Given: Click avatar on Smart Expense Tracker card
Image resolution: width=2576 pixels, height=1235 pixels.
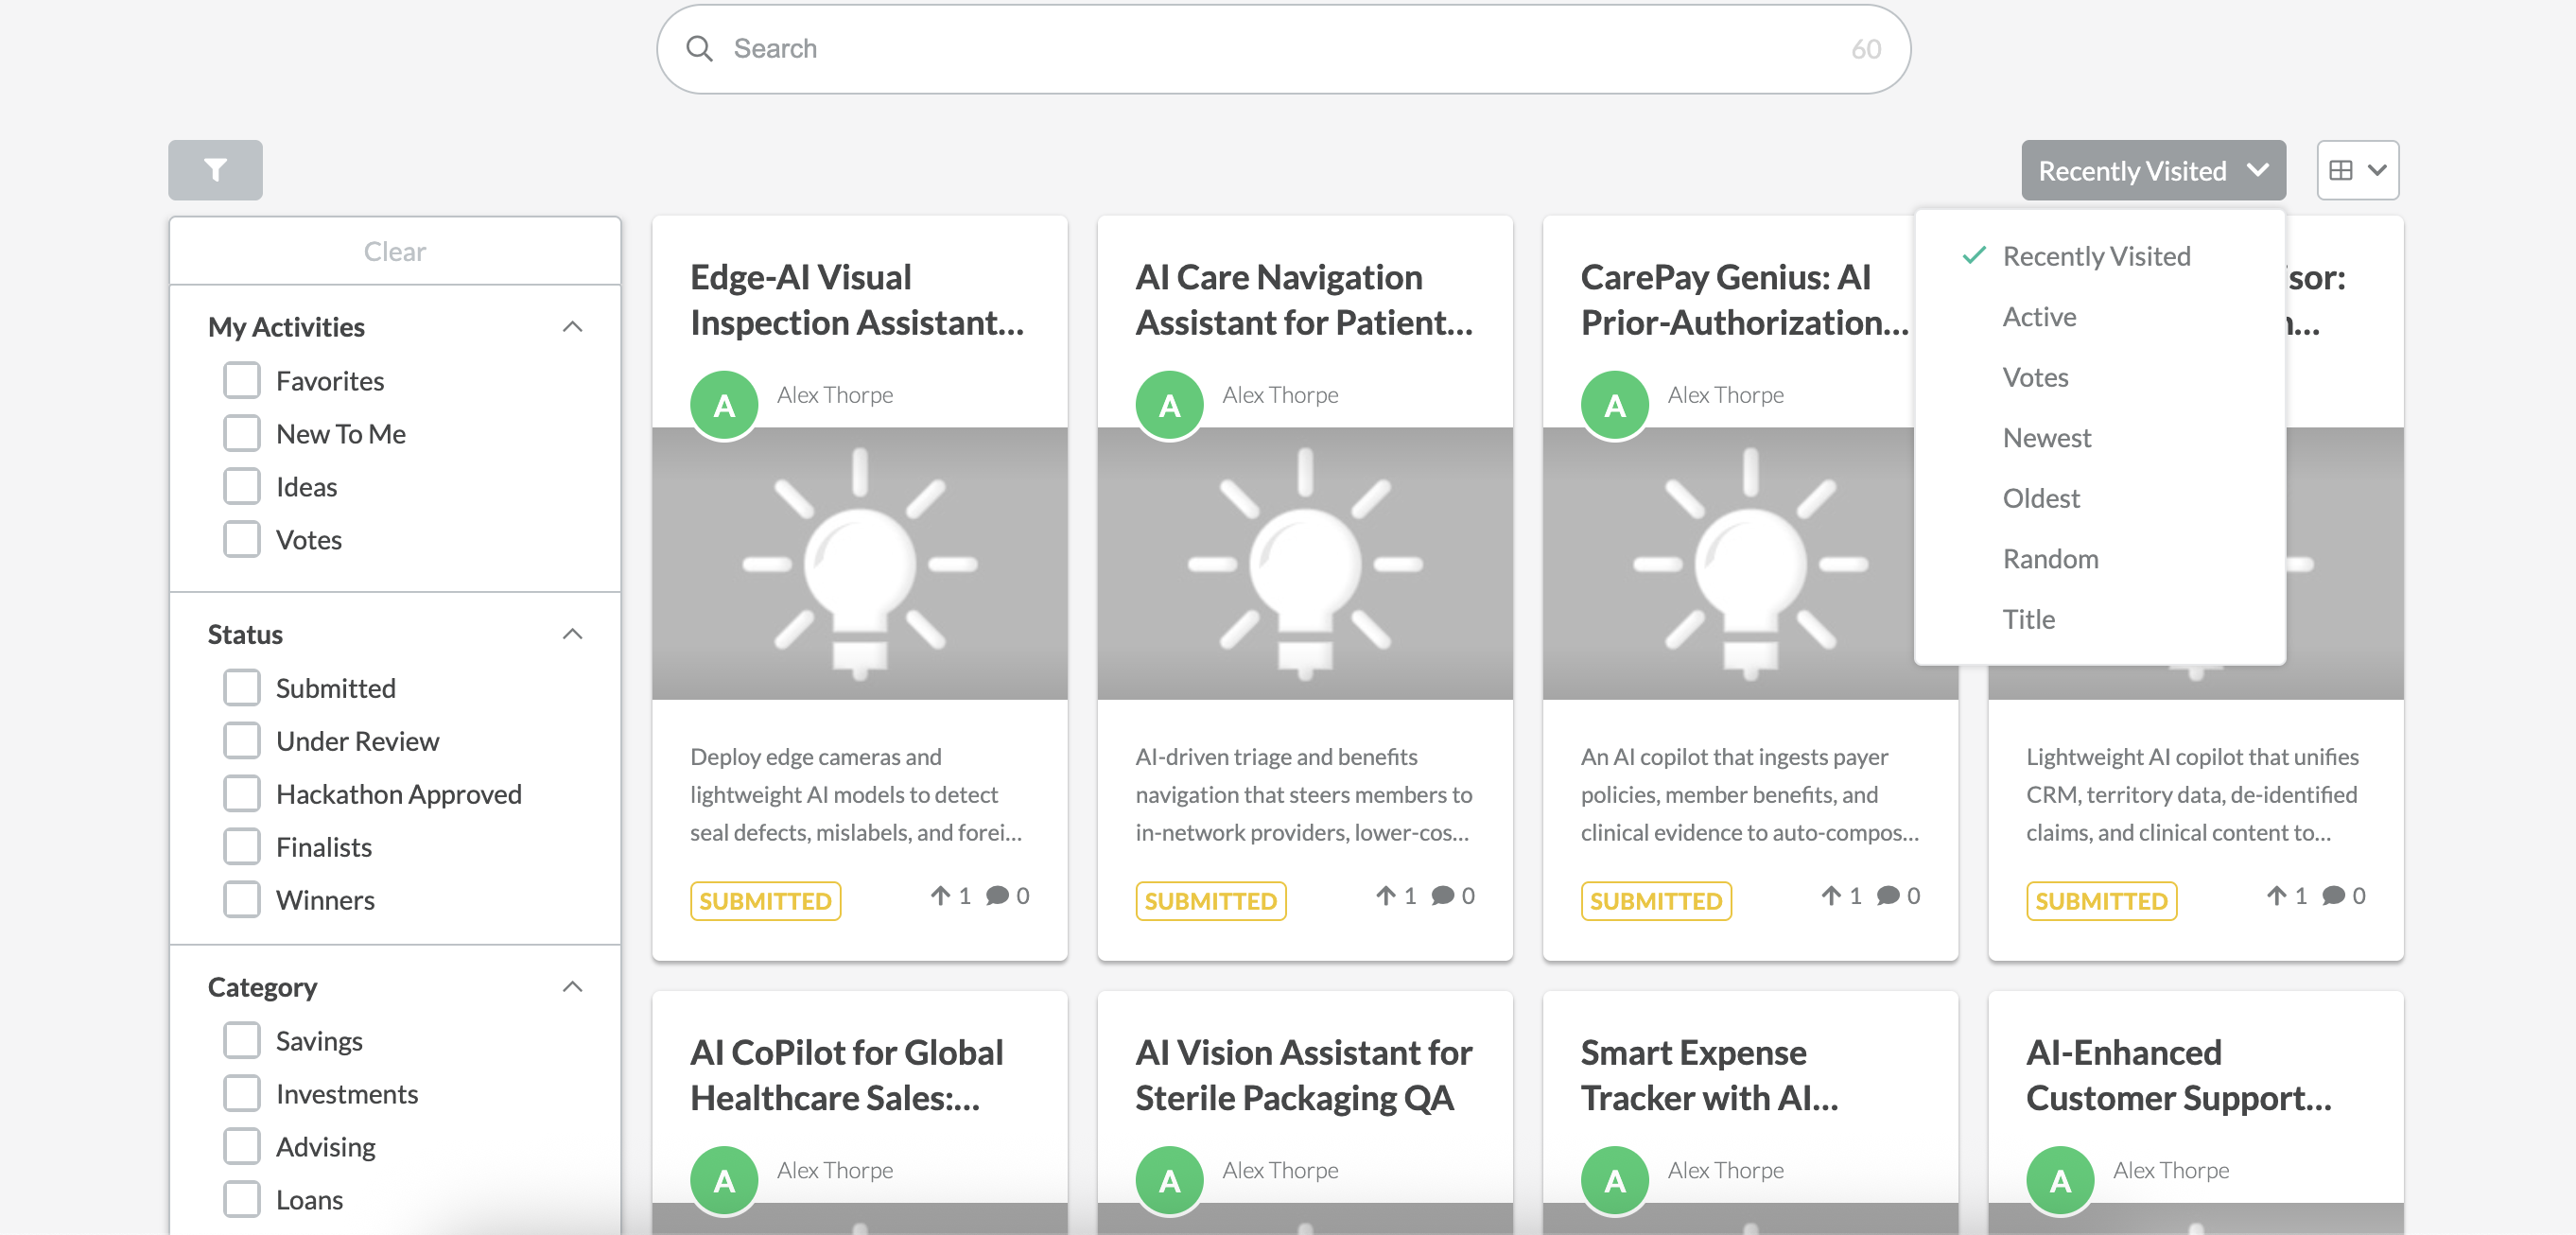Looking at the screenshot, I should click(1614, 1180).
